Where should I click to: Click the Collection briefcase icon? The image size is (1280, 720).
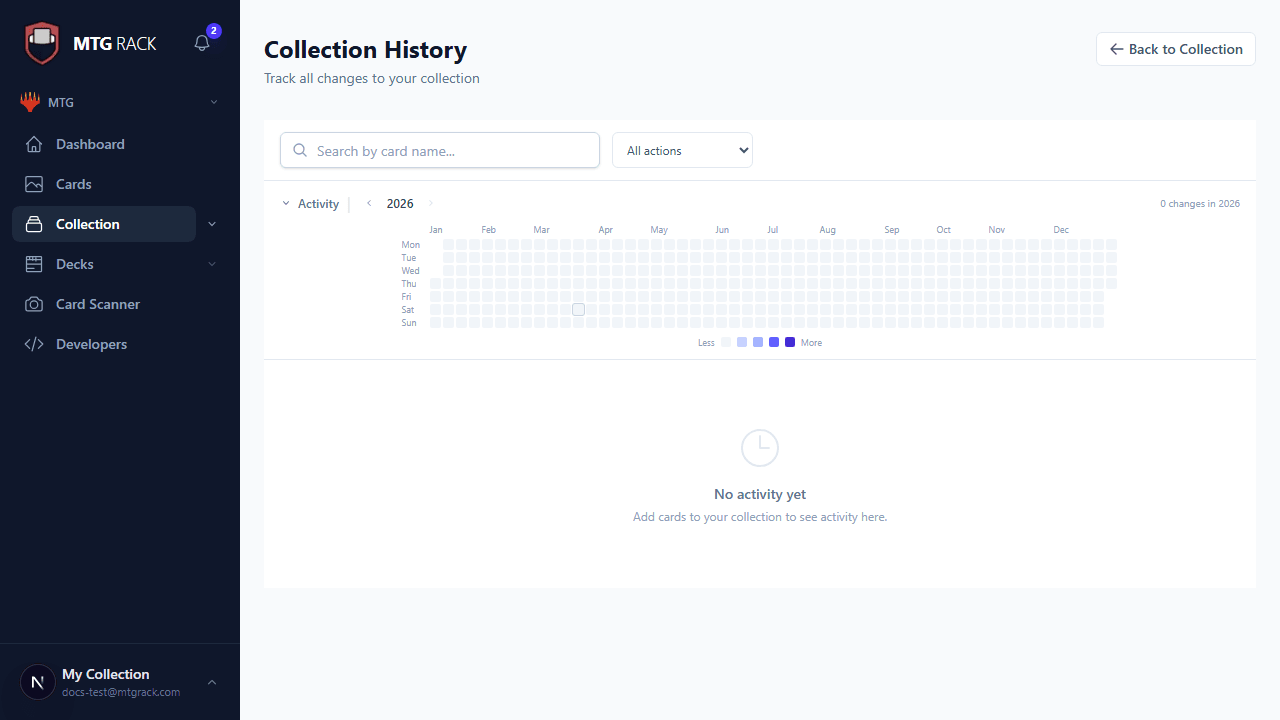[33, 224]
